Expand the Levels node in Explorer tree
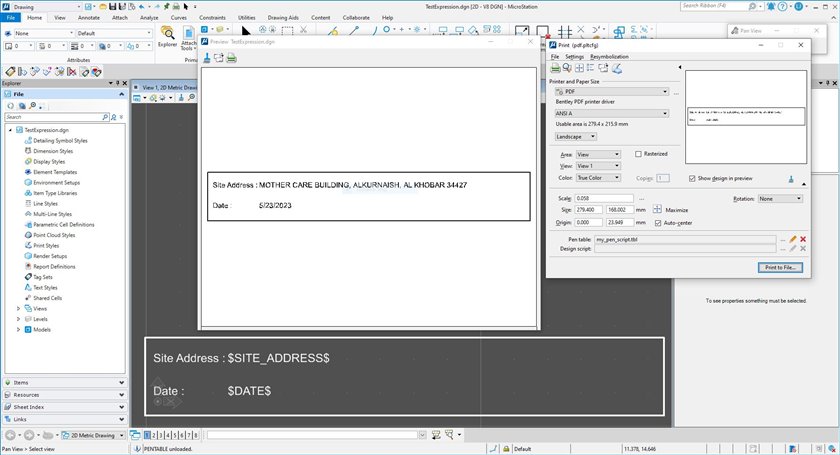Viewport: 840px width, 455px height. (x=18, y=319)
